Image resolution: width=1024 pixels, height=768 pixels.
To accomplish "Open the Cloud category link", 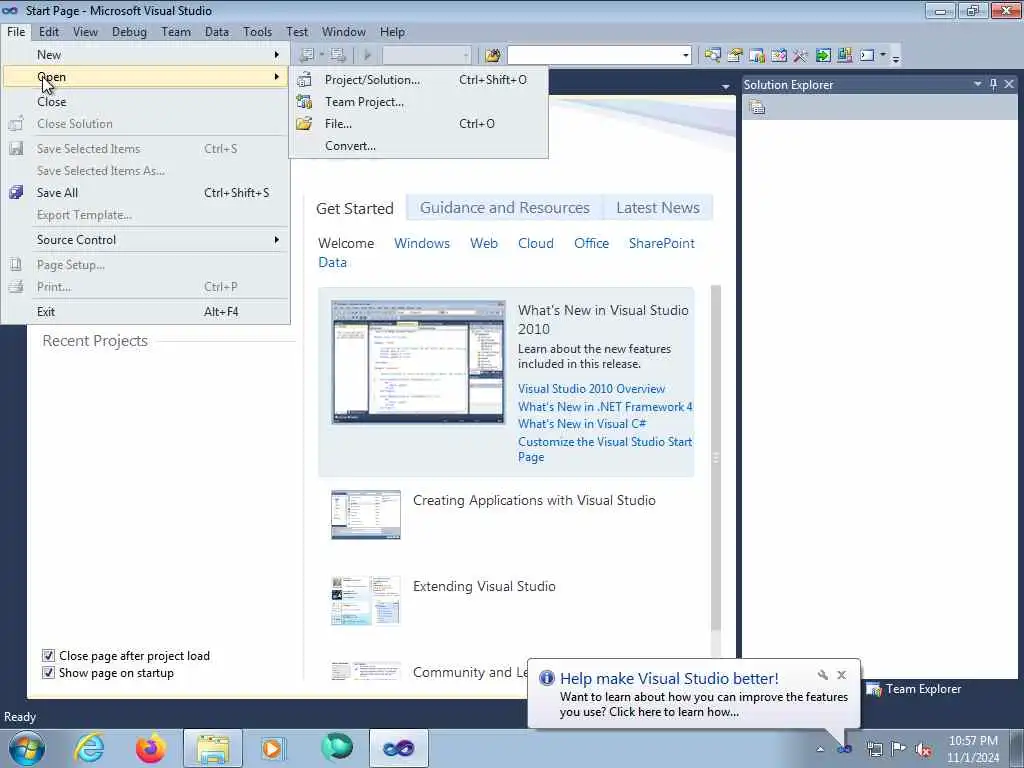I will coord(536,243).
